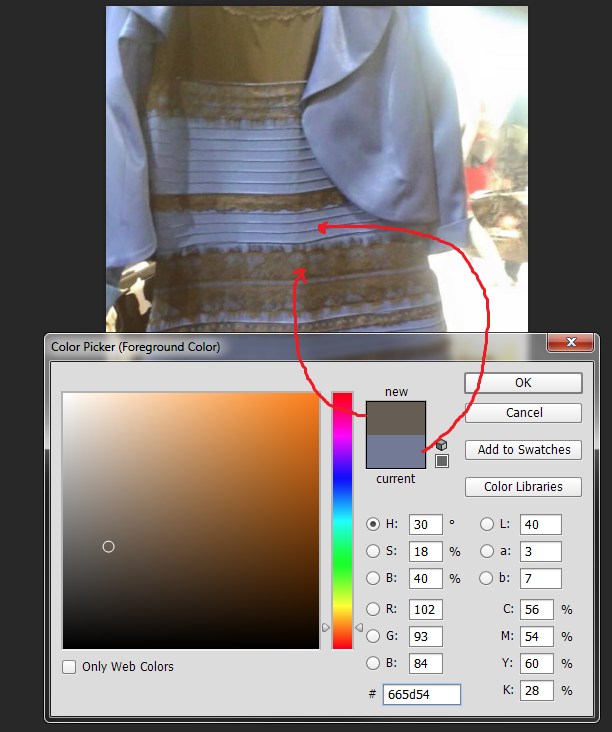Click the dress photo in the canvas
612x732 pixels.
(317, 169)
